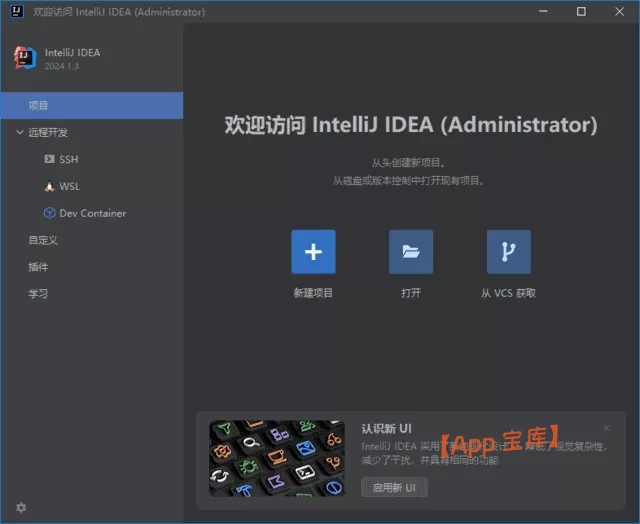The height and width of the screenshot is (524, 640).
Task: Click the Open folder icon
Action: pos(411,252)
